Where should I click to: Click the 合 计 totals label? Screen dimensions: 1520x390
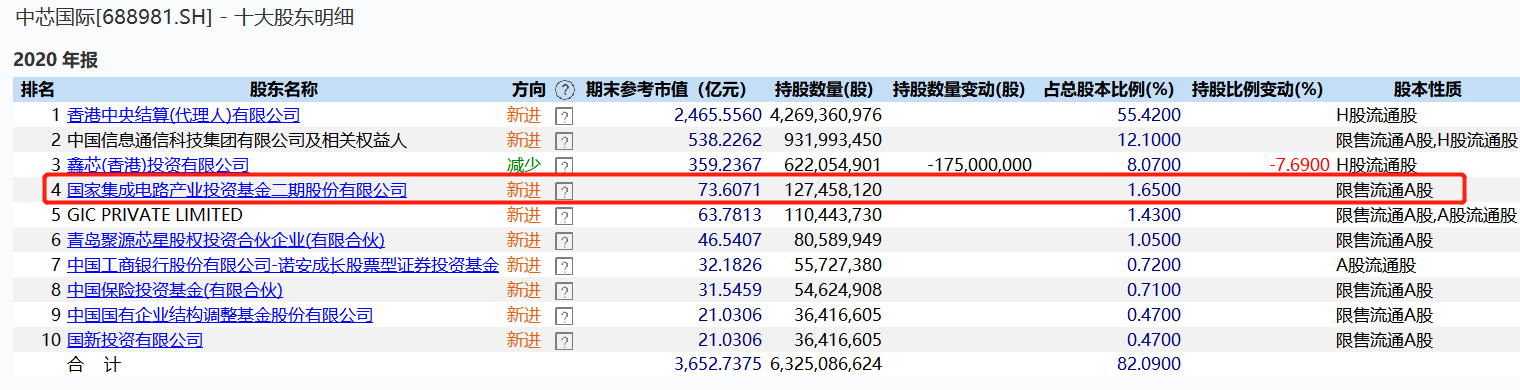94,365
